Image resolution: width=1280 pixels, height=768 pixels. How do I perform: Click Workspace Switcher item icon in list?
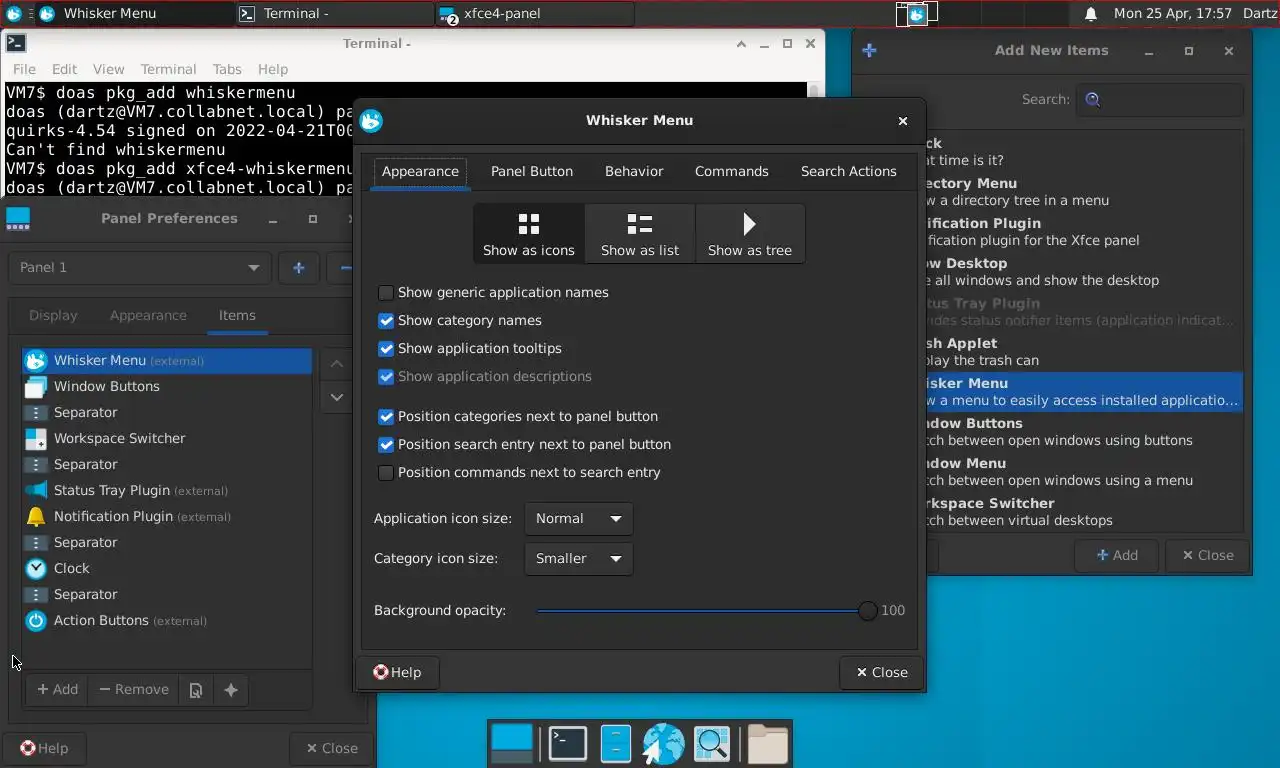(x=36, y=438)
